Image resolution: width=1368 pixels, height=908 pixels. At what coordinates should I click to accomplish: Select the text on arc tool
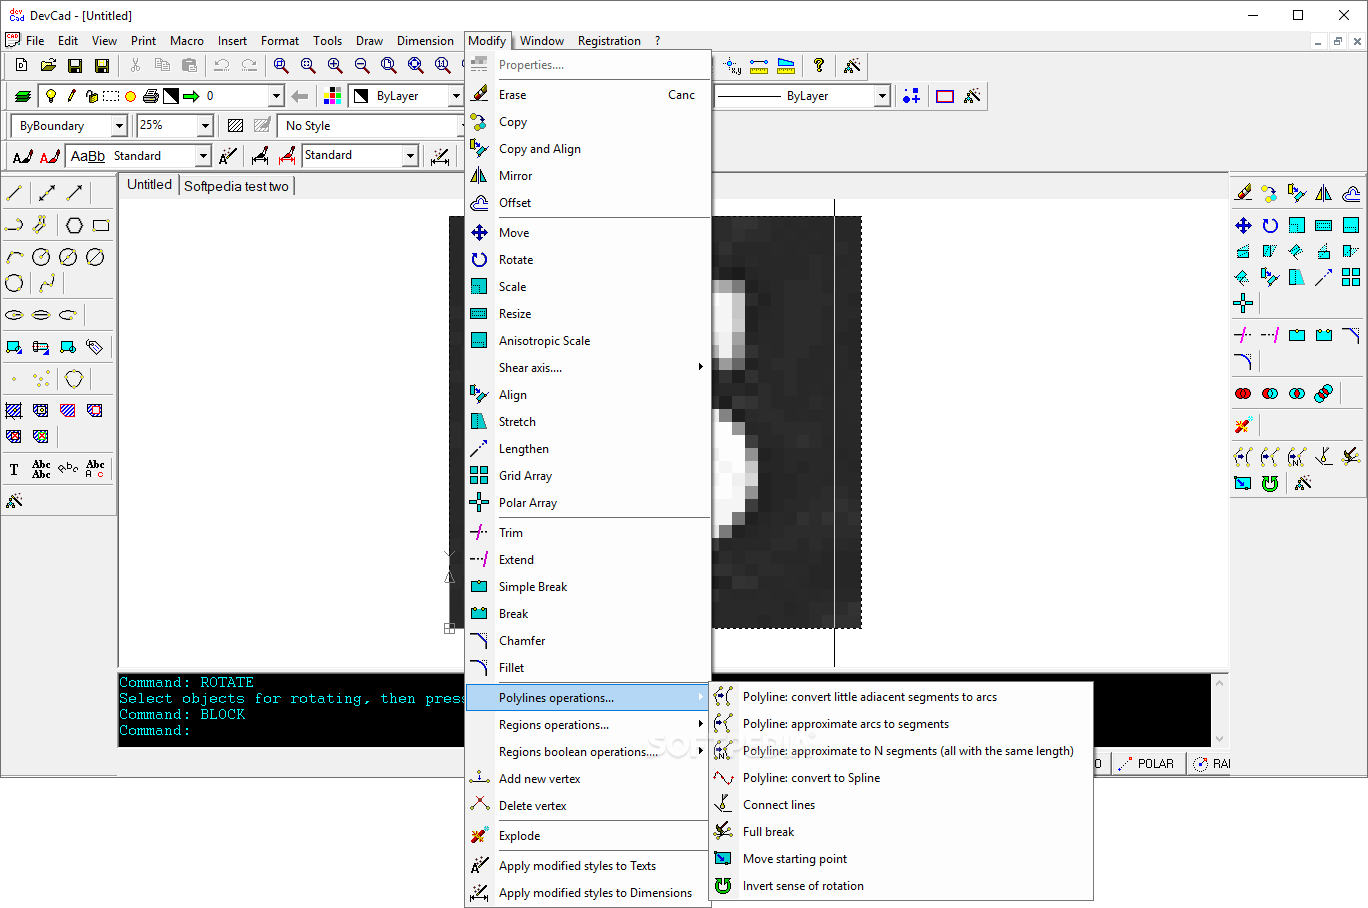[68, 469]
